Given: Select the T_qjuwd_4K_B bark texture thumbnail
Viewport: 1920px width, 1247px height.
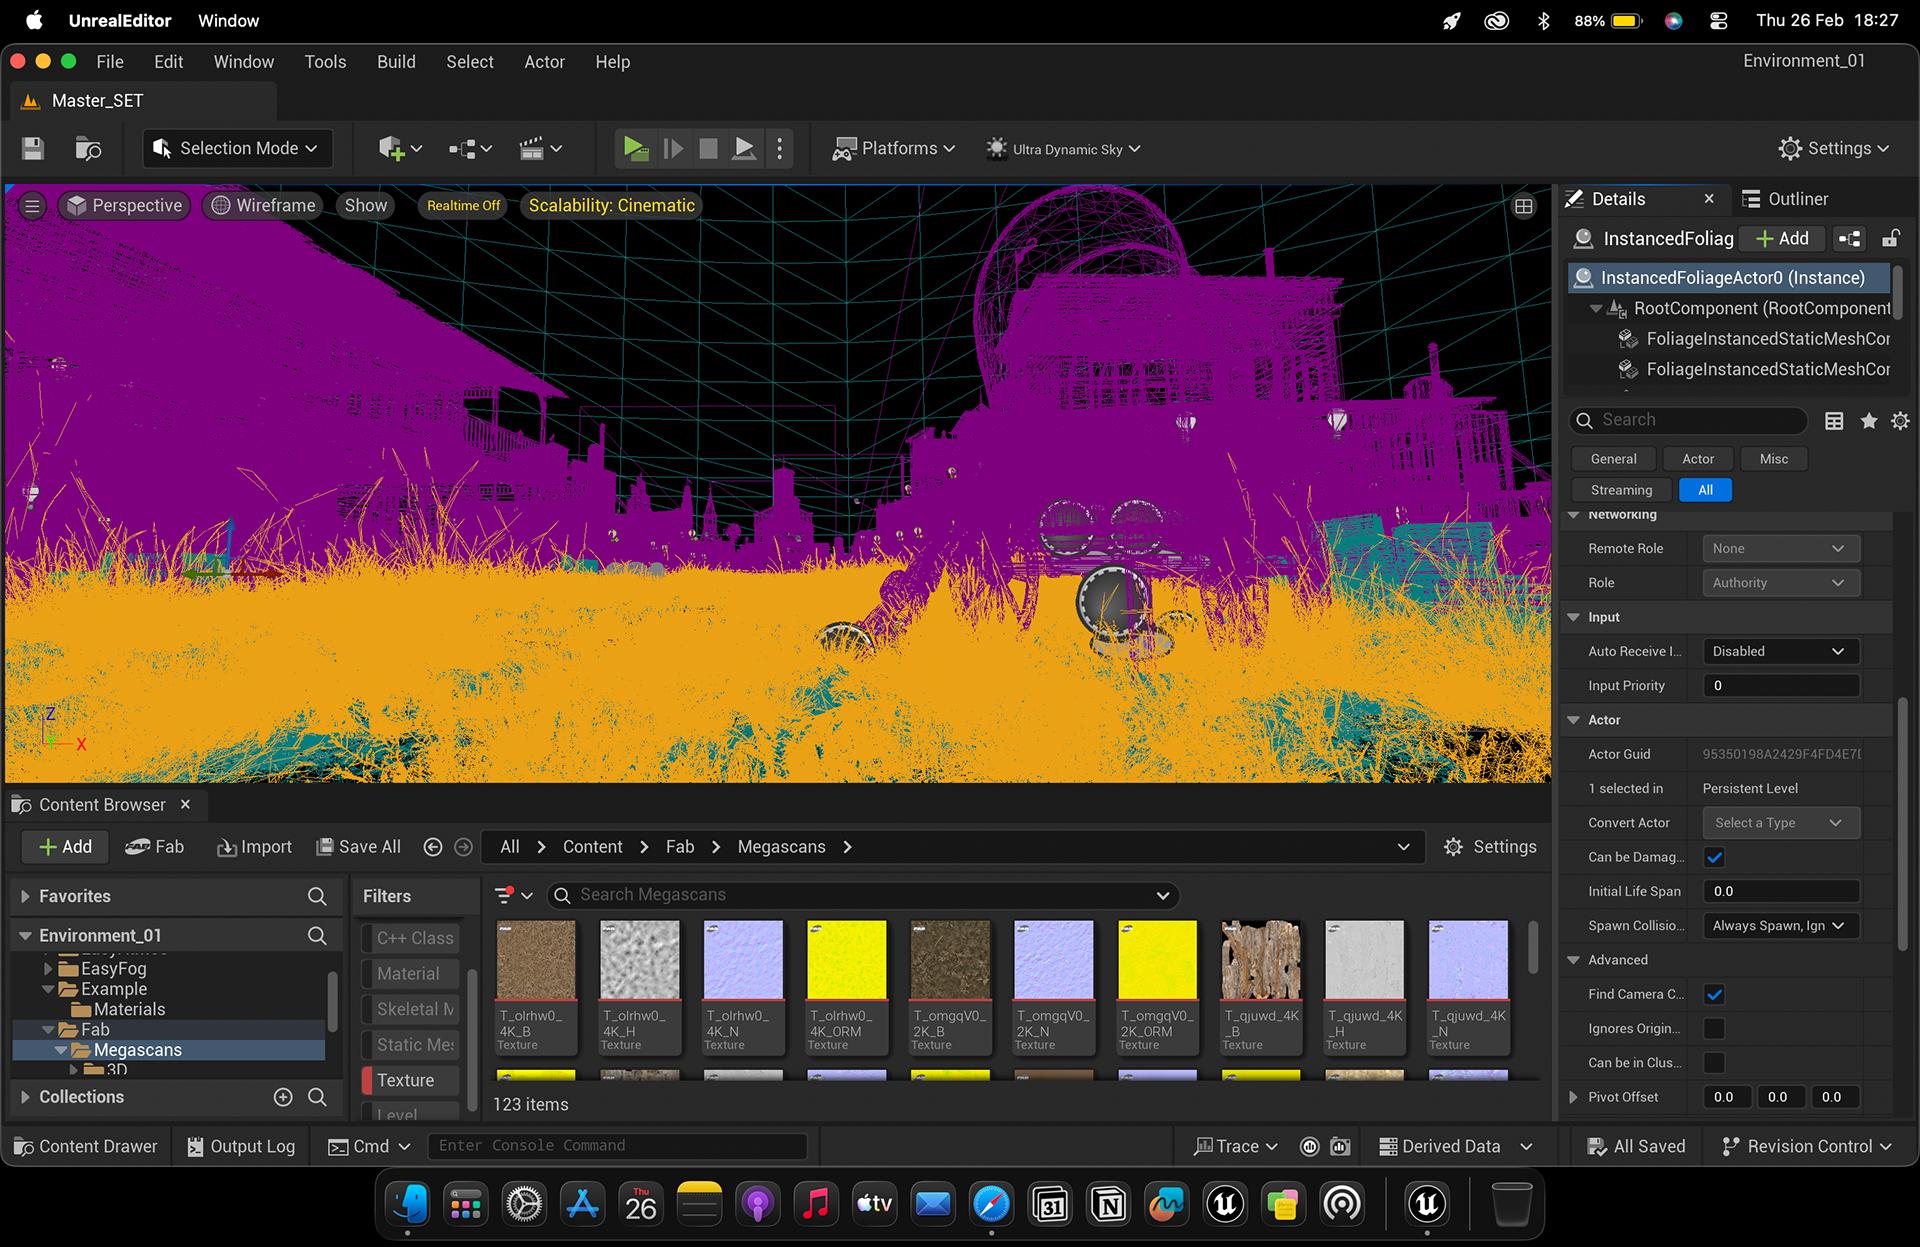Looking at the screenshot, I should (1261, 986).
